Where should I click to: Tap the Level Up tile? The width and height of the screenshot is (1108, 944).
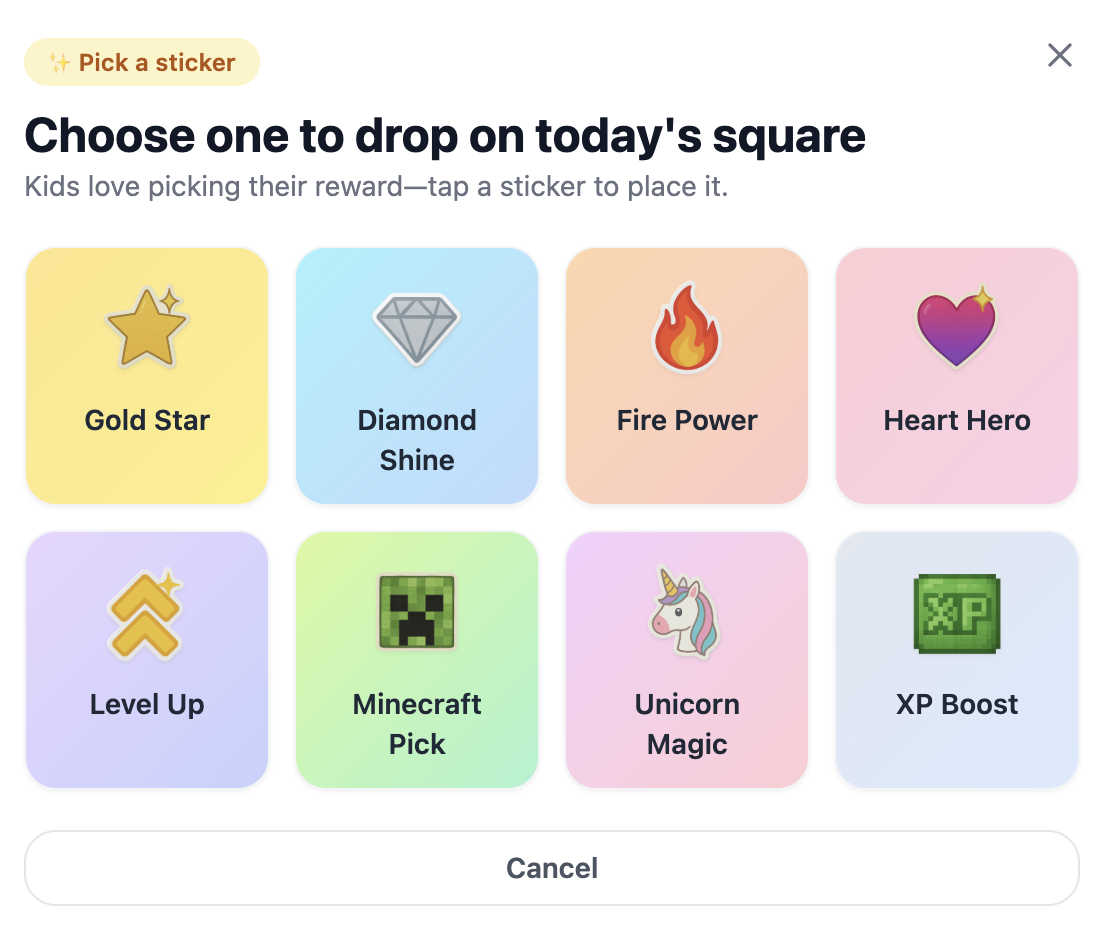146,659
